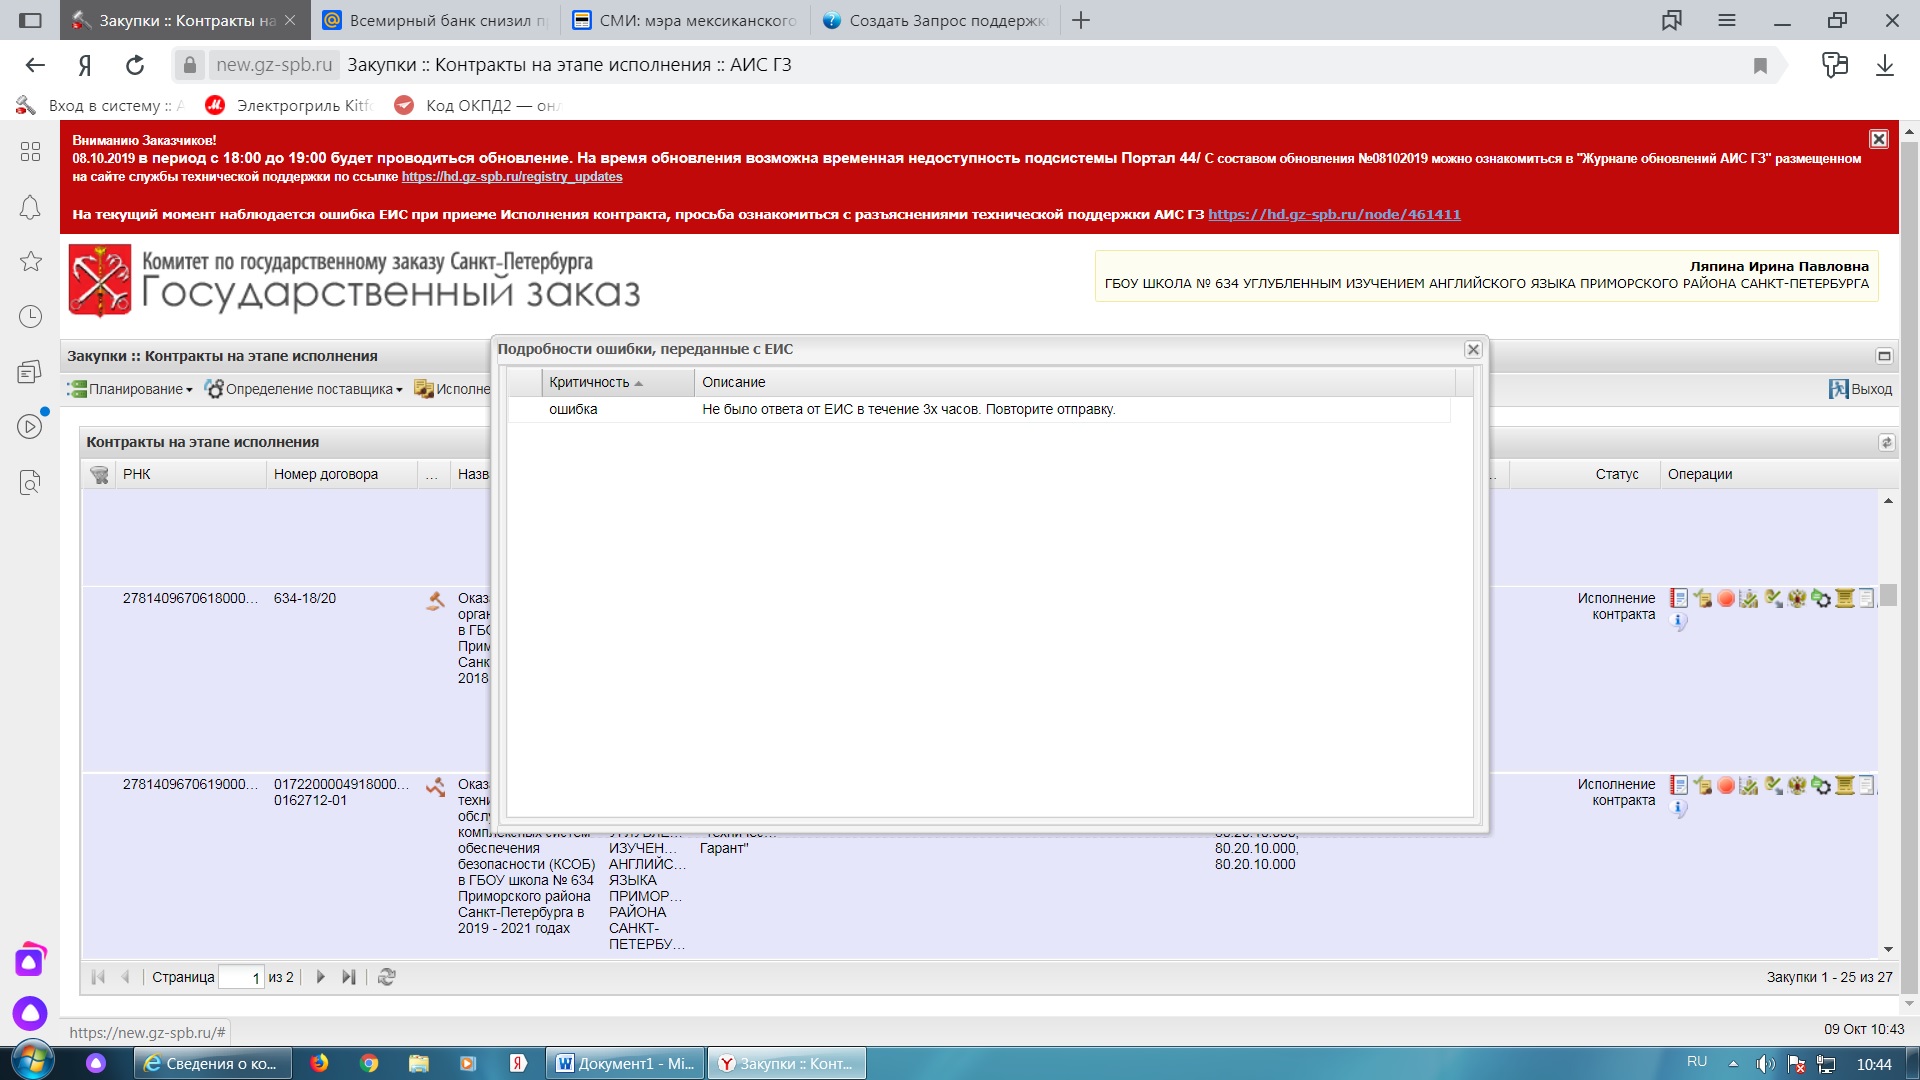This screenshot has width=1920, height=1080.
Task: Go to the next page of contracts
Action: click(320, 977)
